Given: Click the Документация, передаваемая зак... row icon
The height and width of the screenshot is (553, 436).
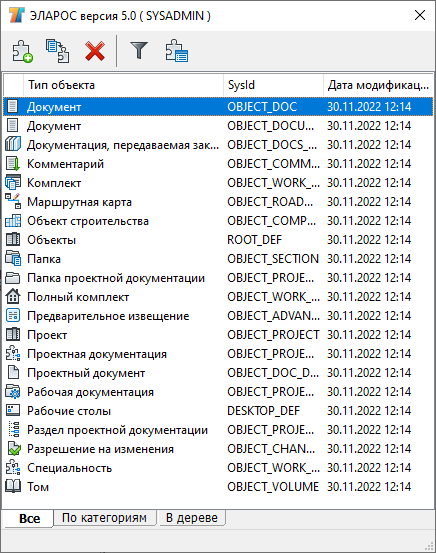Looking at the screenshot, I should 13,145.
